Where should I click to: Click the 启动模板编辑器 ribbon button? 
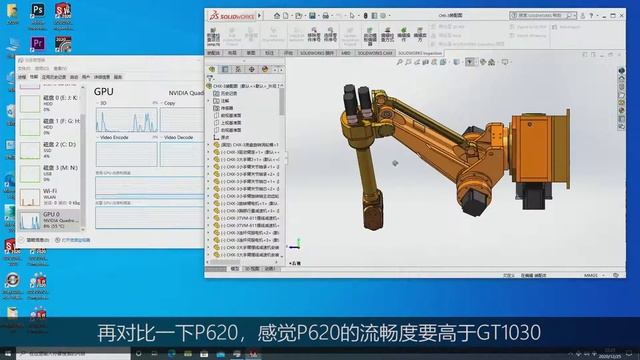coord(370,37)
